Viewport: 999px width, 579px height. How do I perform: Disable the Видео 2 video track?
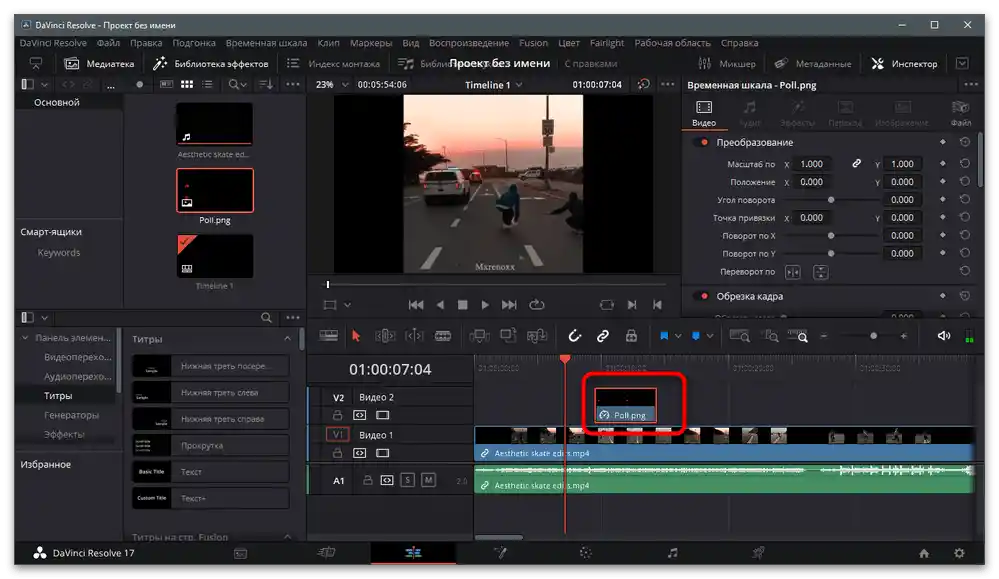[382, 415]
